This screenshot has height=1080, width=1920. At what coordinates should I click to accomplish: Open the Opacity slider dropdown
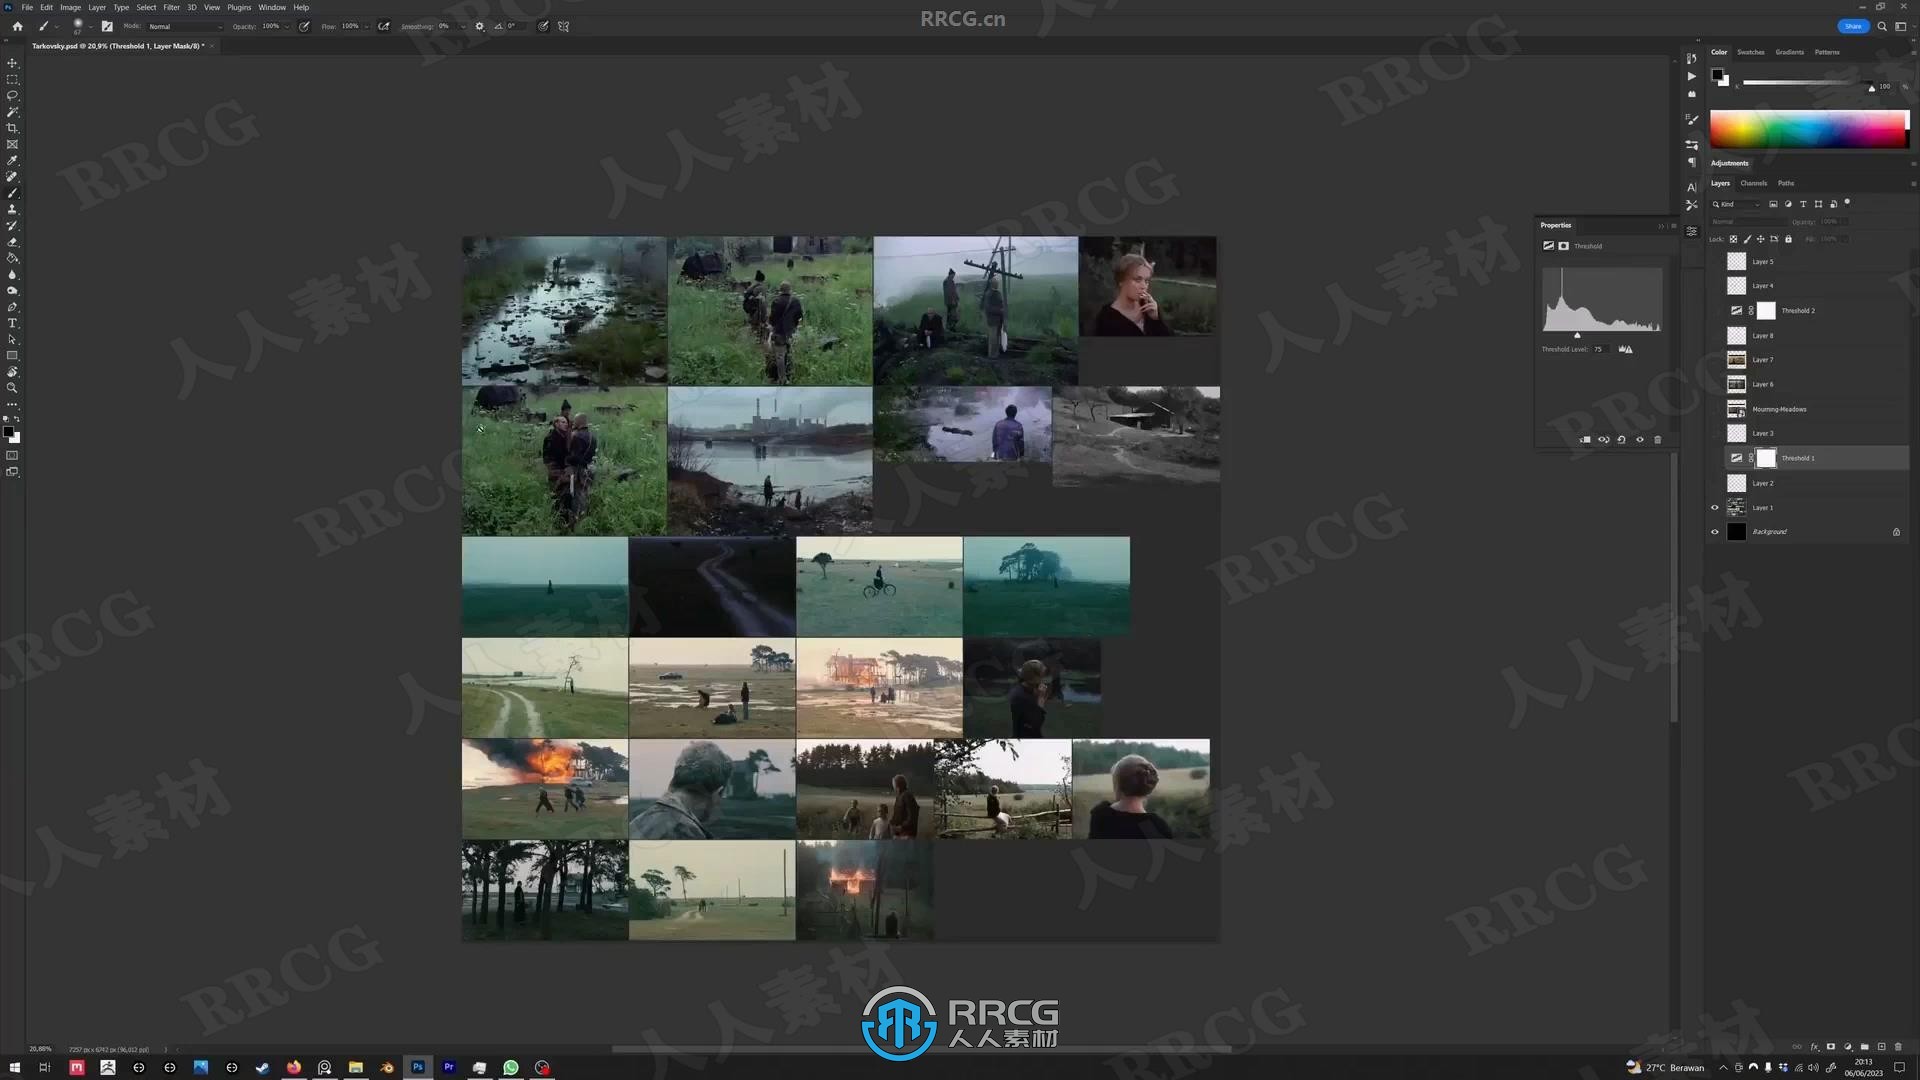(287, 27)
